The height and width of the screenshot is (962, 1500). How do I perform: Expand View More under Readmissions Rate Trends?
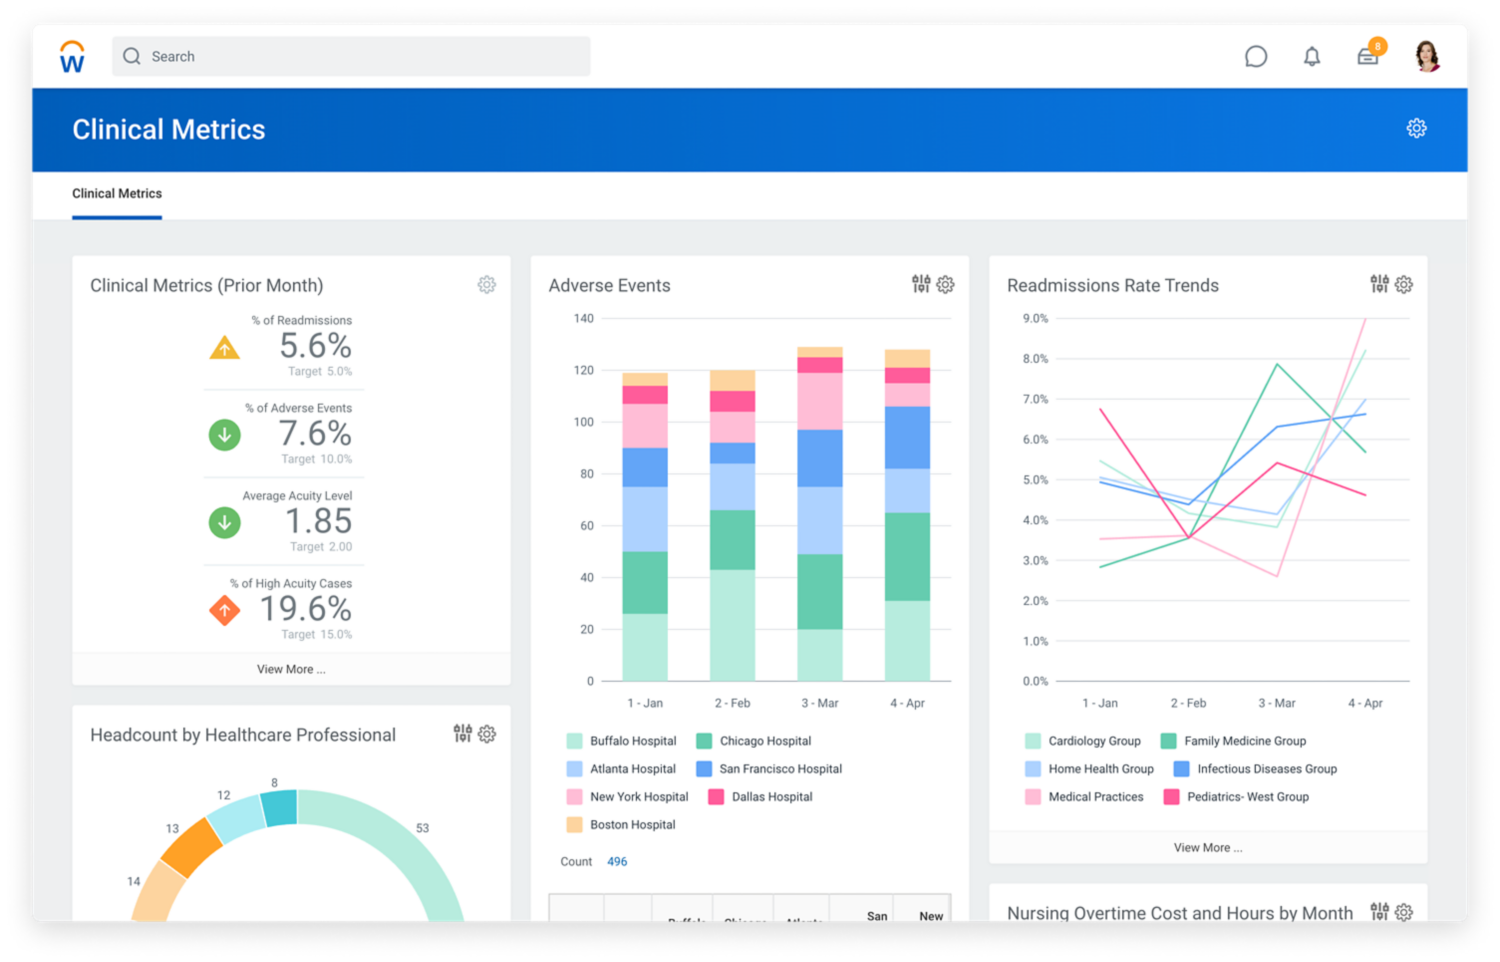pos(1208,847)
